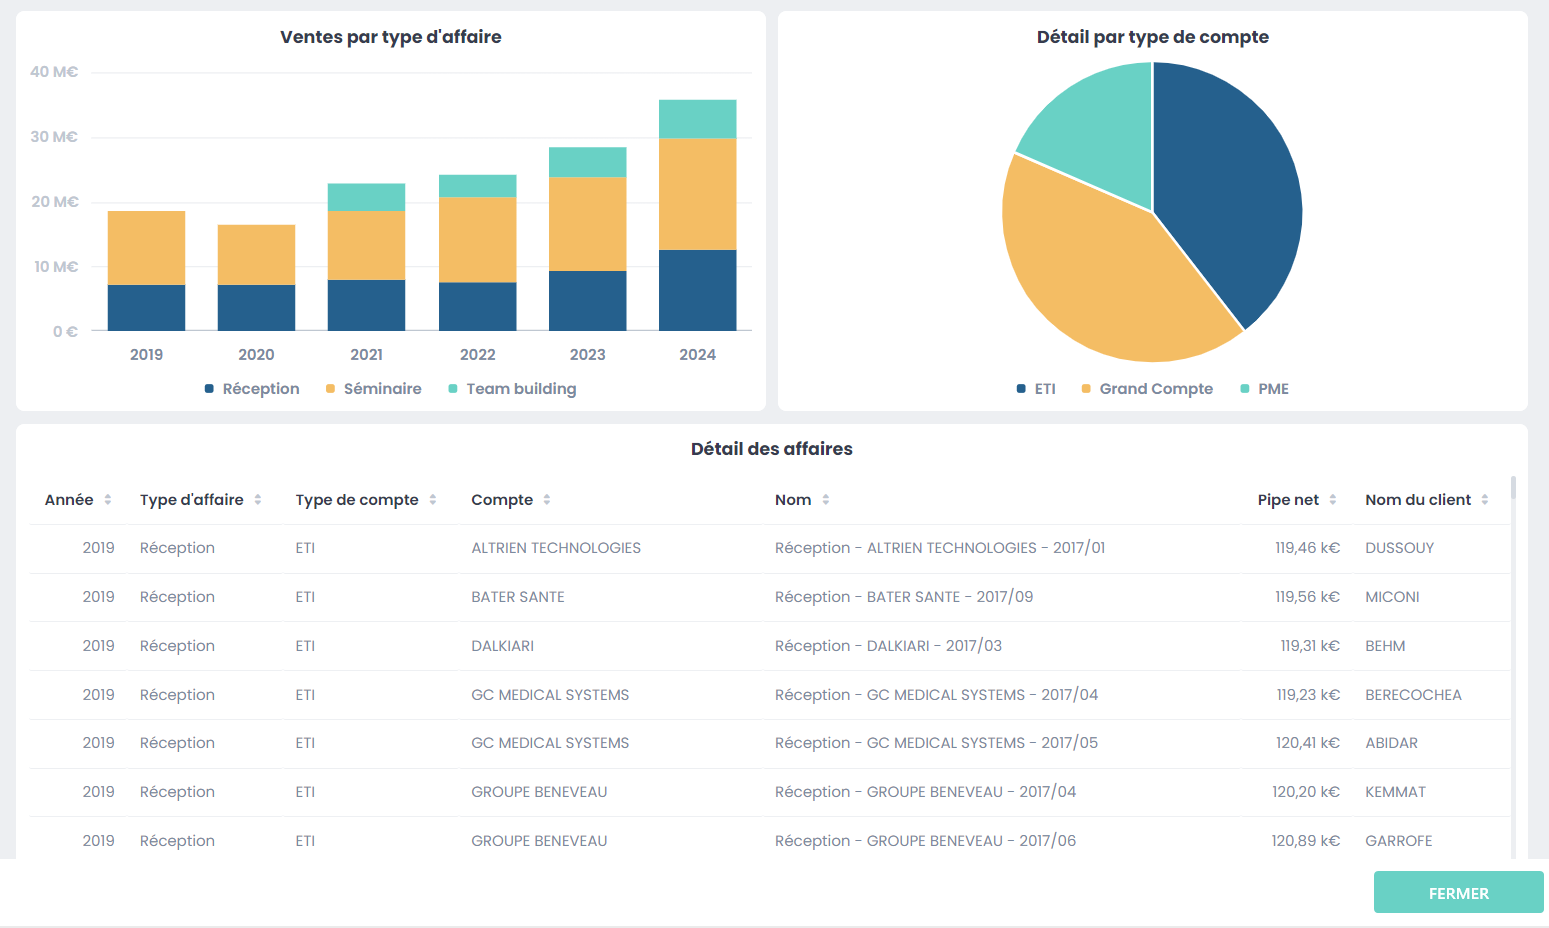1549x928 pixels.
Task: Hide ETI slice via pie legend
Action: [1036, 389]
